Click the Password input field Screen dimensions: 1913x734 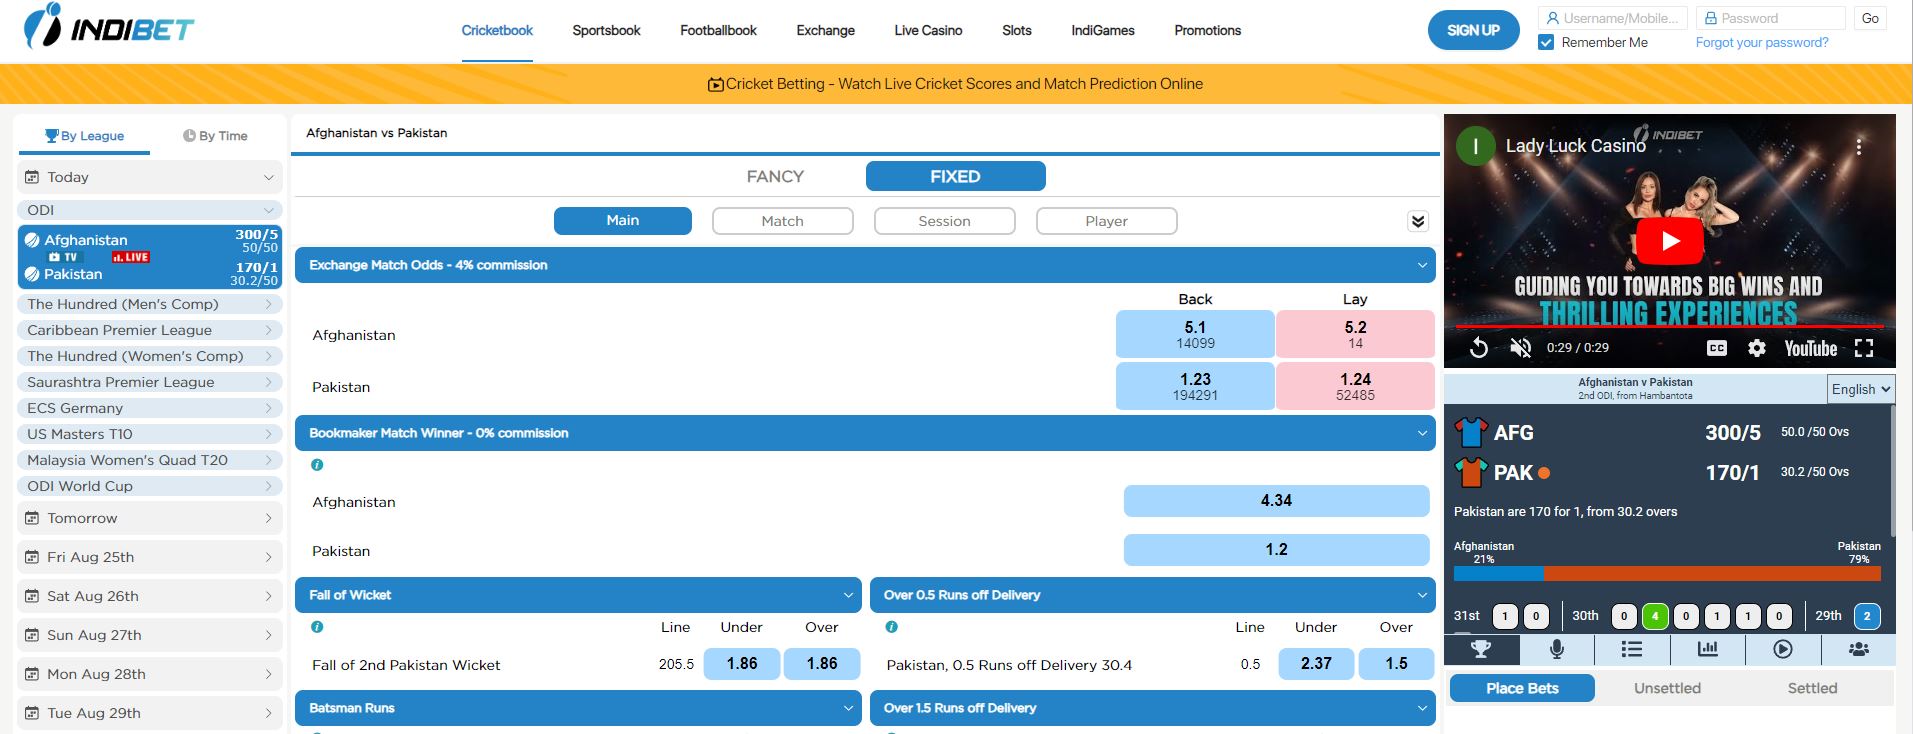(x=1771, y=18)
